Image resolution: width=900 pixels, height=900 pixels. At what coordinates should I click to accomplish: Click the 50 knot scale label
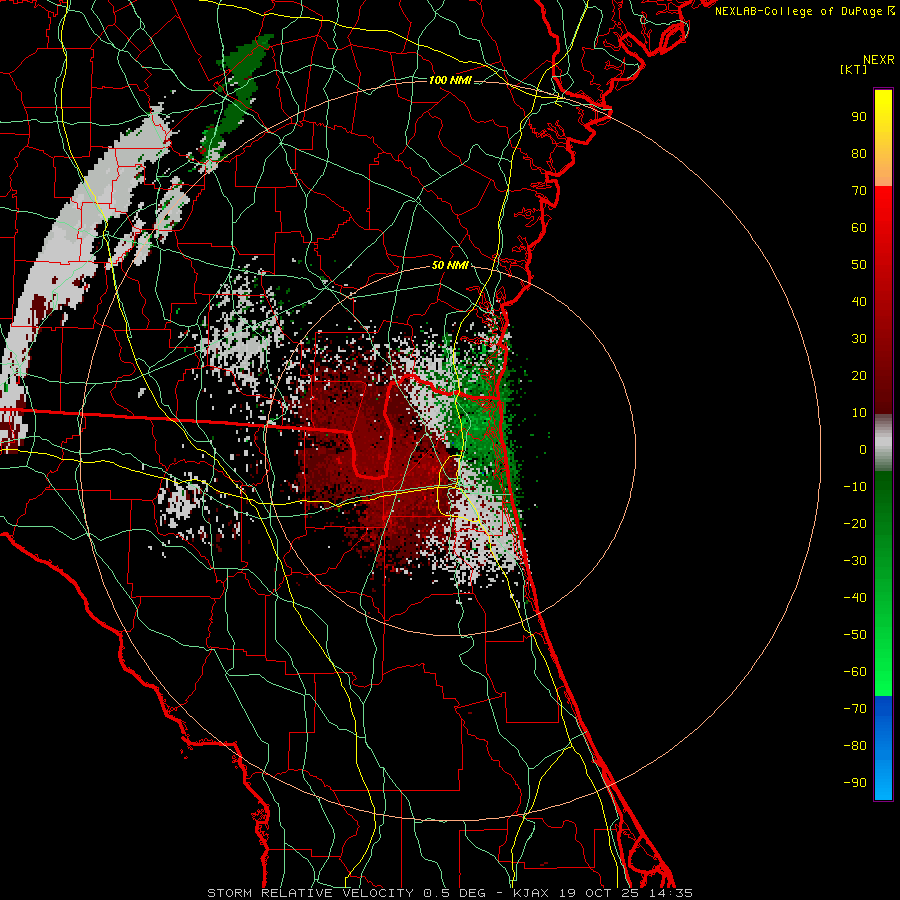tap(859, 265)
